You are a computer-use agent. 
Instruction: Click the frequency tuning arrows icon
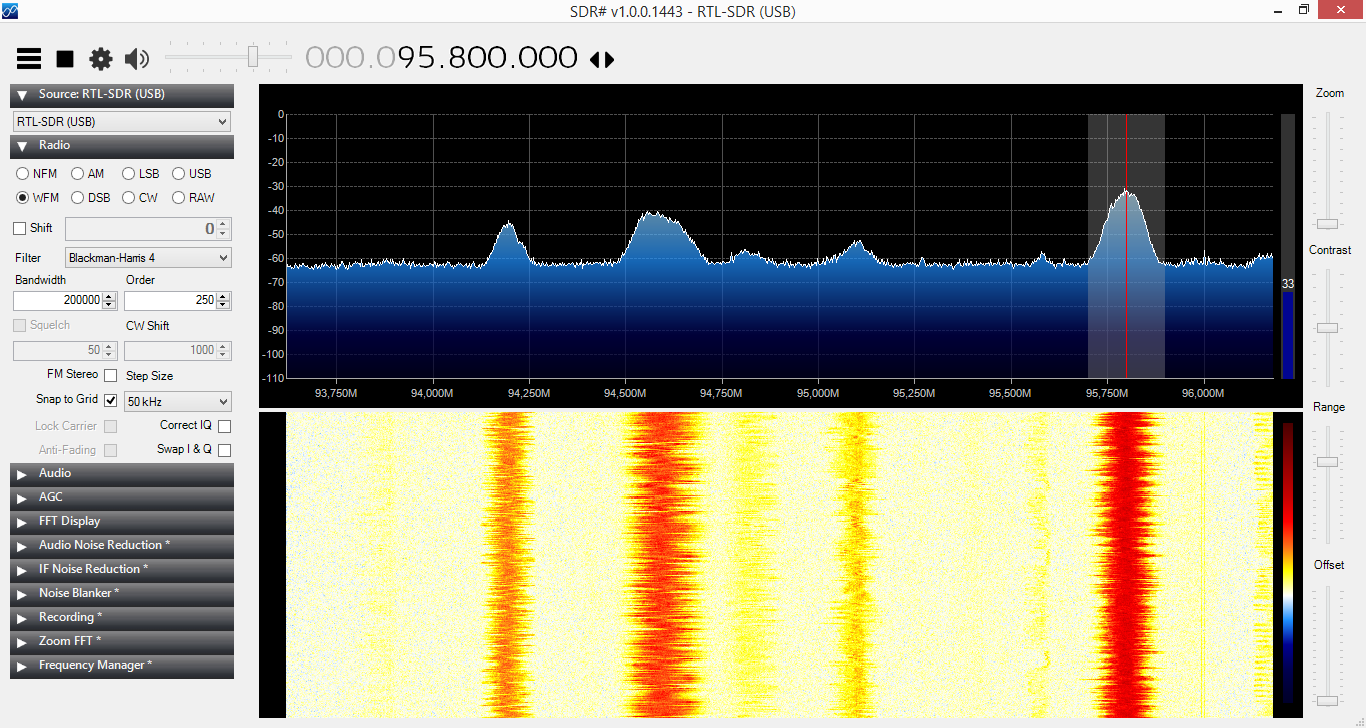[x=602, y=60]
